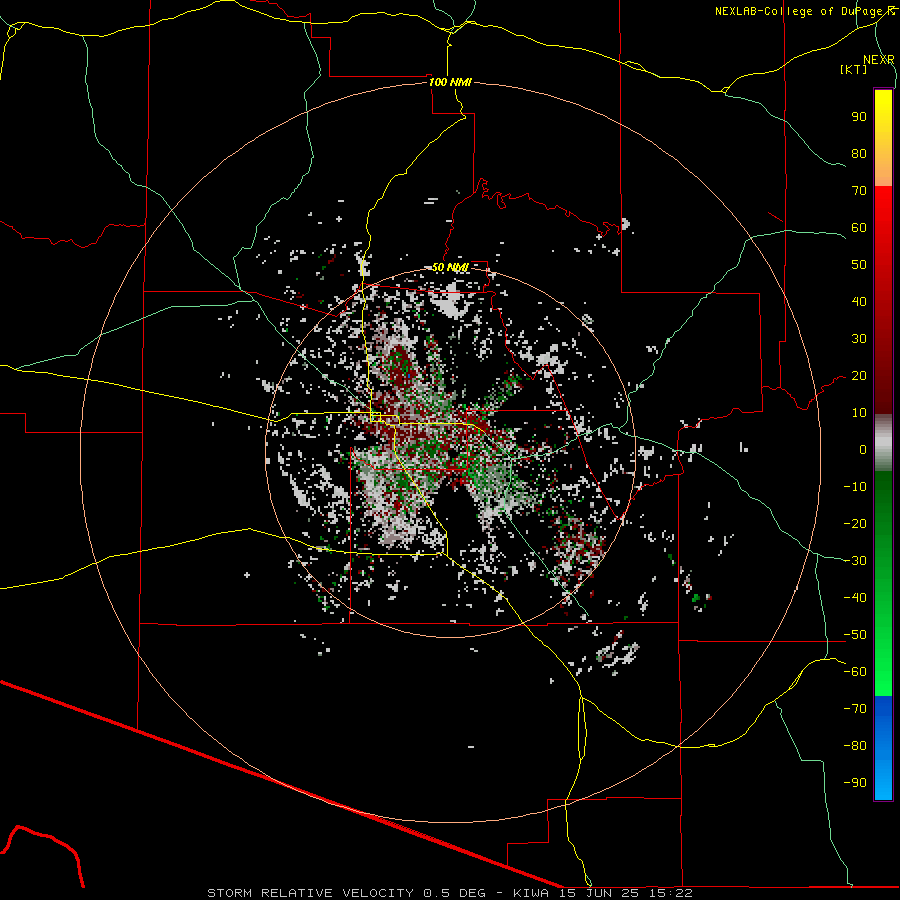Click the blue bottom segment of color bar

pos(883,748)
